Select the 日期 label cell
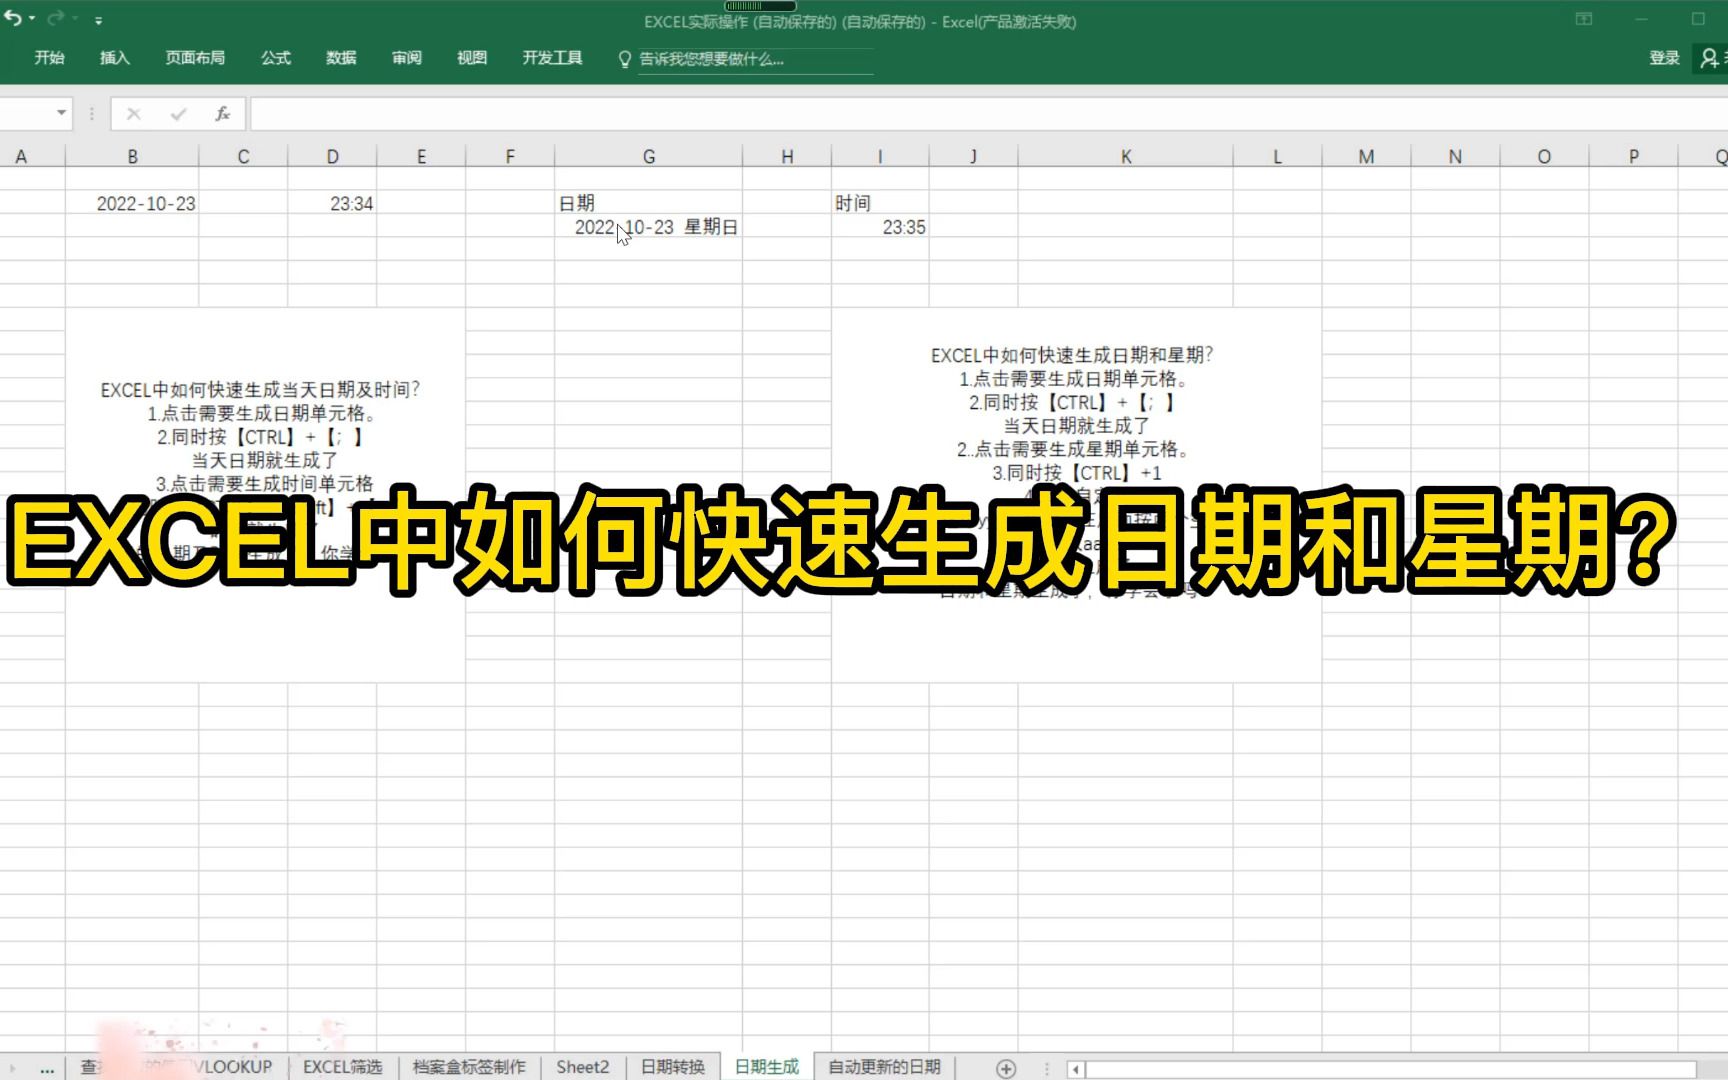Viewport: 1728px width, 1080px height. pyautogui.click(x=649, y=203)
